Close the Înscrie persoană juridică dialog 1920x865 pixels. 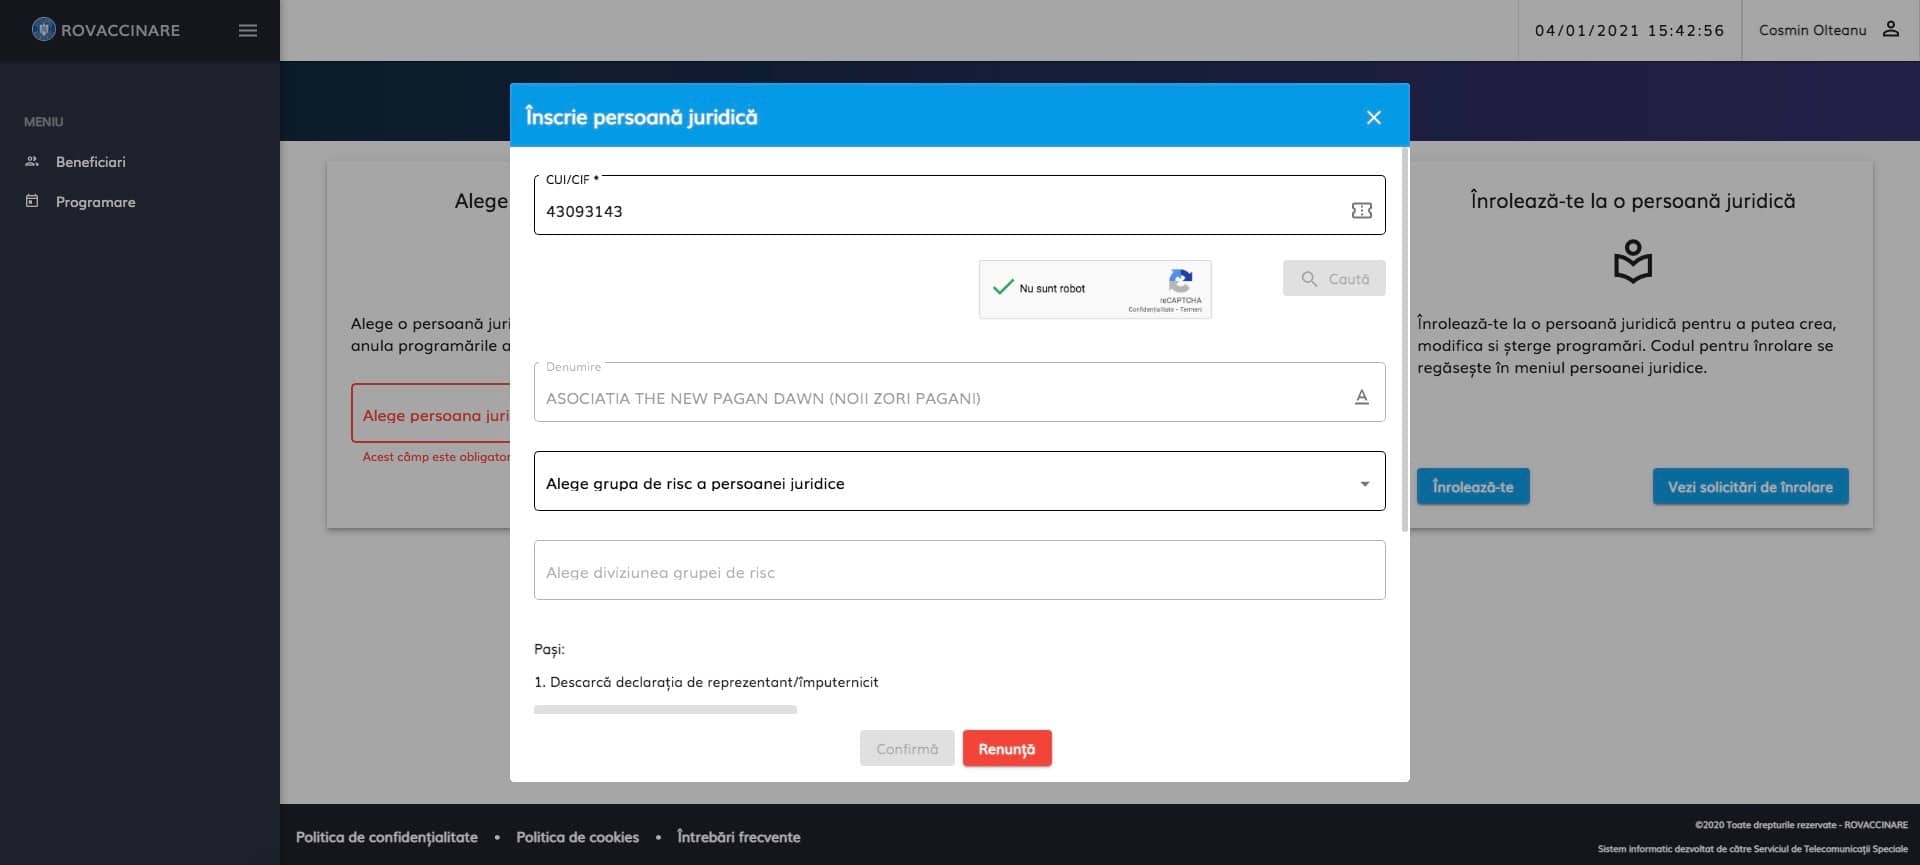point(1374,117)
